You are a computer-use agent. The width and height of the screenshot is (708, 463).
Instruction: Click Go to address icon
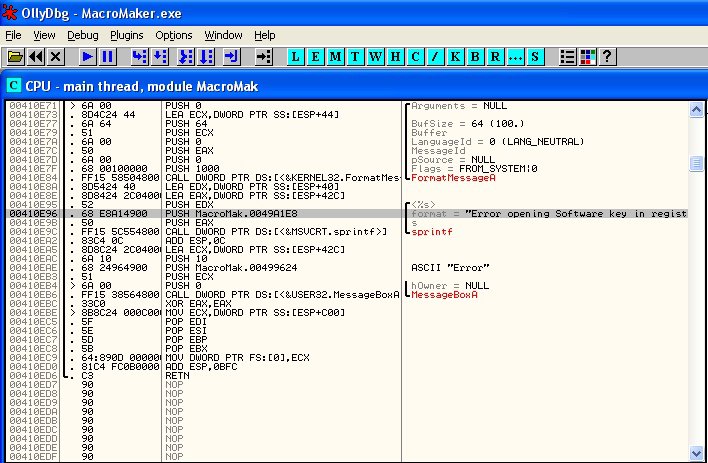click(263, 57)
